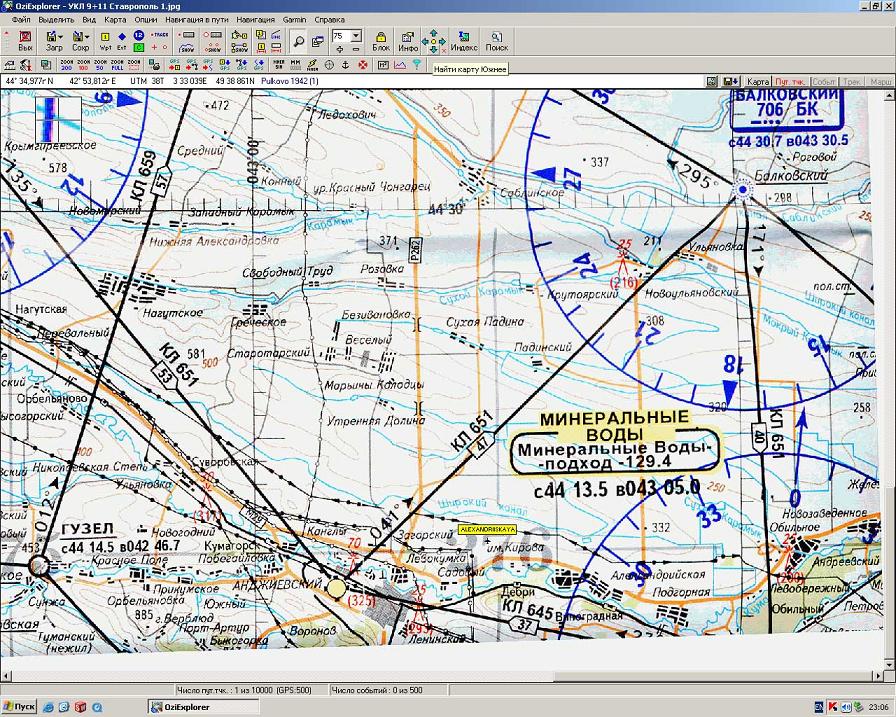This screenshot has height=717, width=896.
Task: Click the Zoom FULL button
Action: pyautogui.click(x=117, y=65)
